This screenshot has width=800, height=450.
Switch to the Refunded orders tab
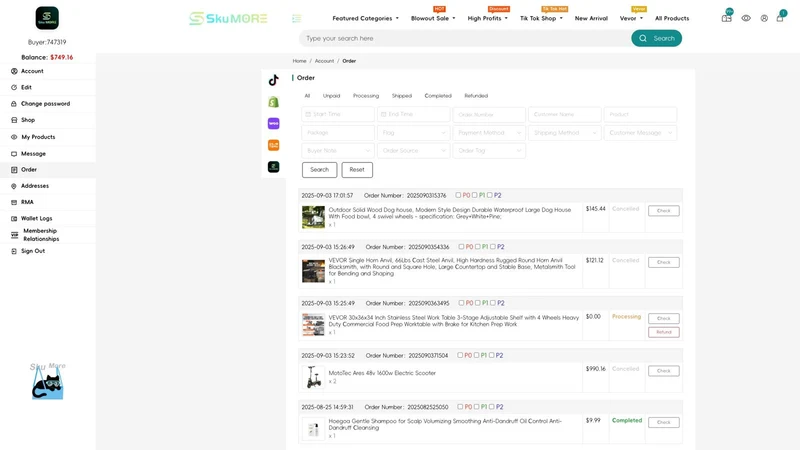click(x=476, y=96)
